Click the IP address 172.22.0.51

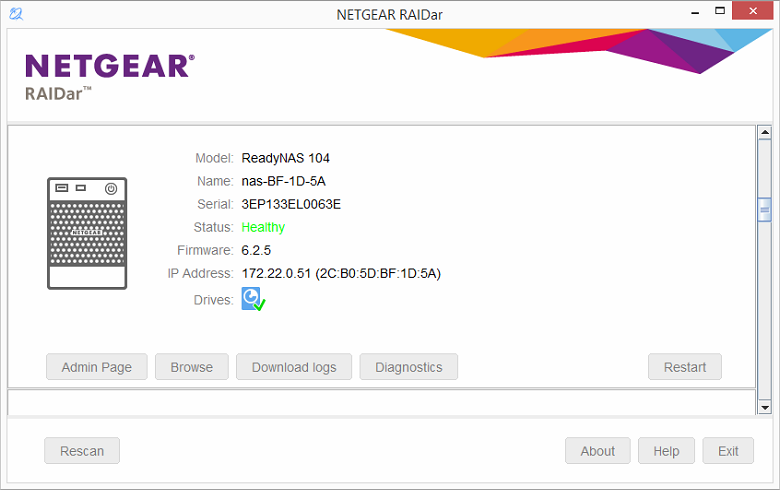(276, 274)
